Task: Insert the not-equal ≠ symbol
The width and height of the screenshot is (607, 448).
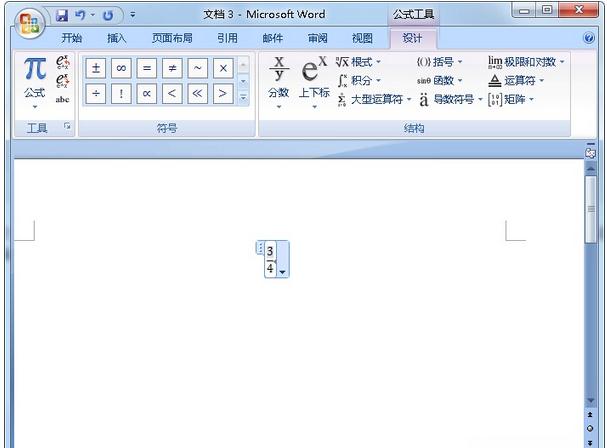Action: pos(172,68)
